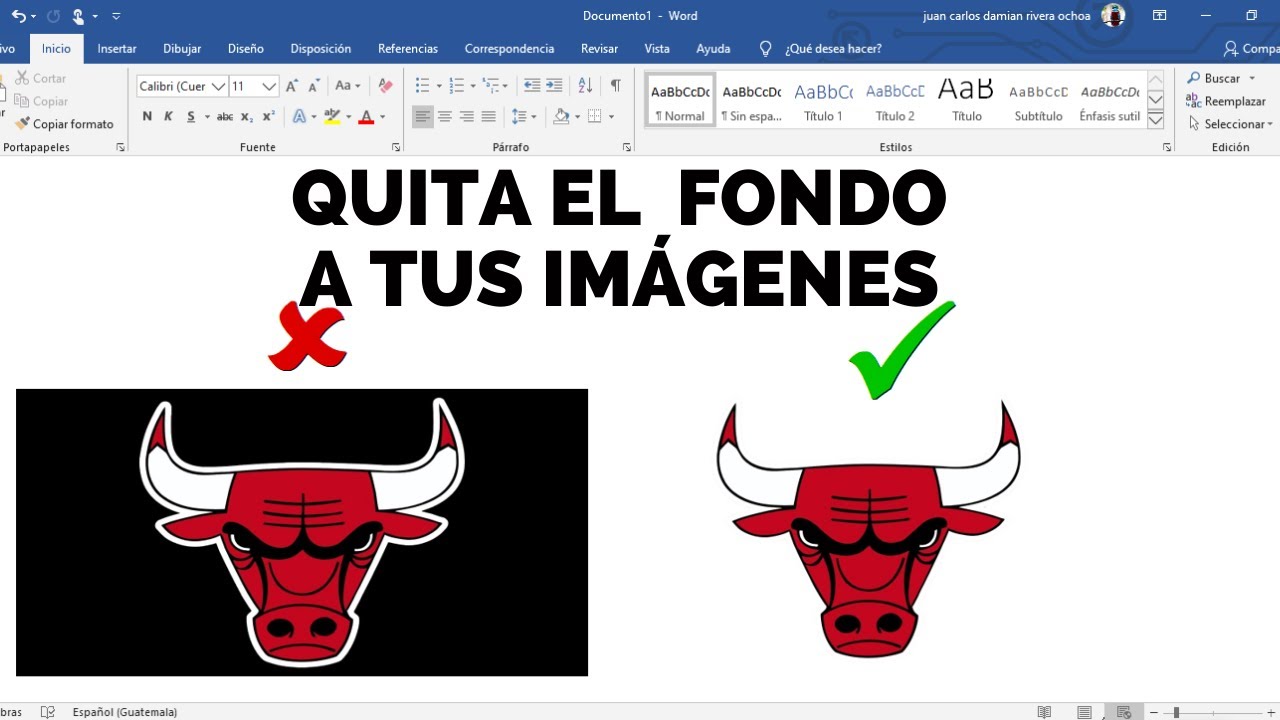Click the zoom slider in the status bar

click(1215, 712)
